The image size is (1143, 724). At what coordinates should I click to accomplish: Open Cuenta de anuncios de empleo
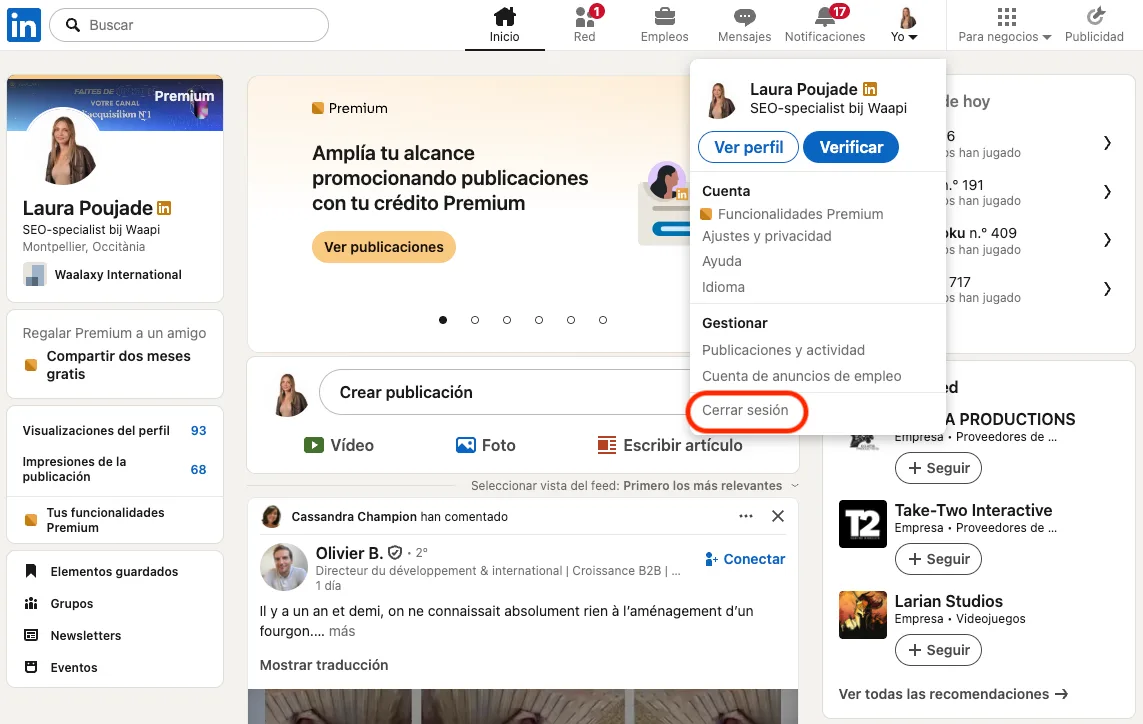[x=802, y=376]
